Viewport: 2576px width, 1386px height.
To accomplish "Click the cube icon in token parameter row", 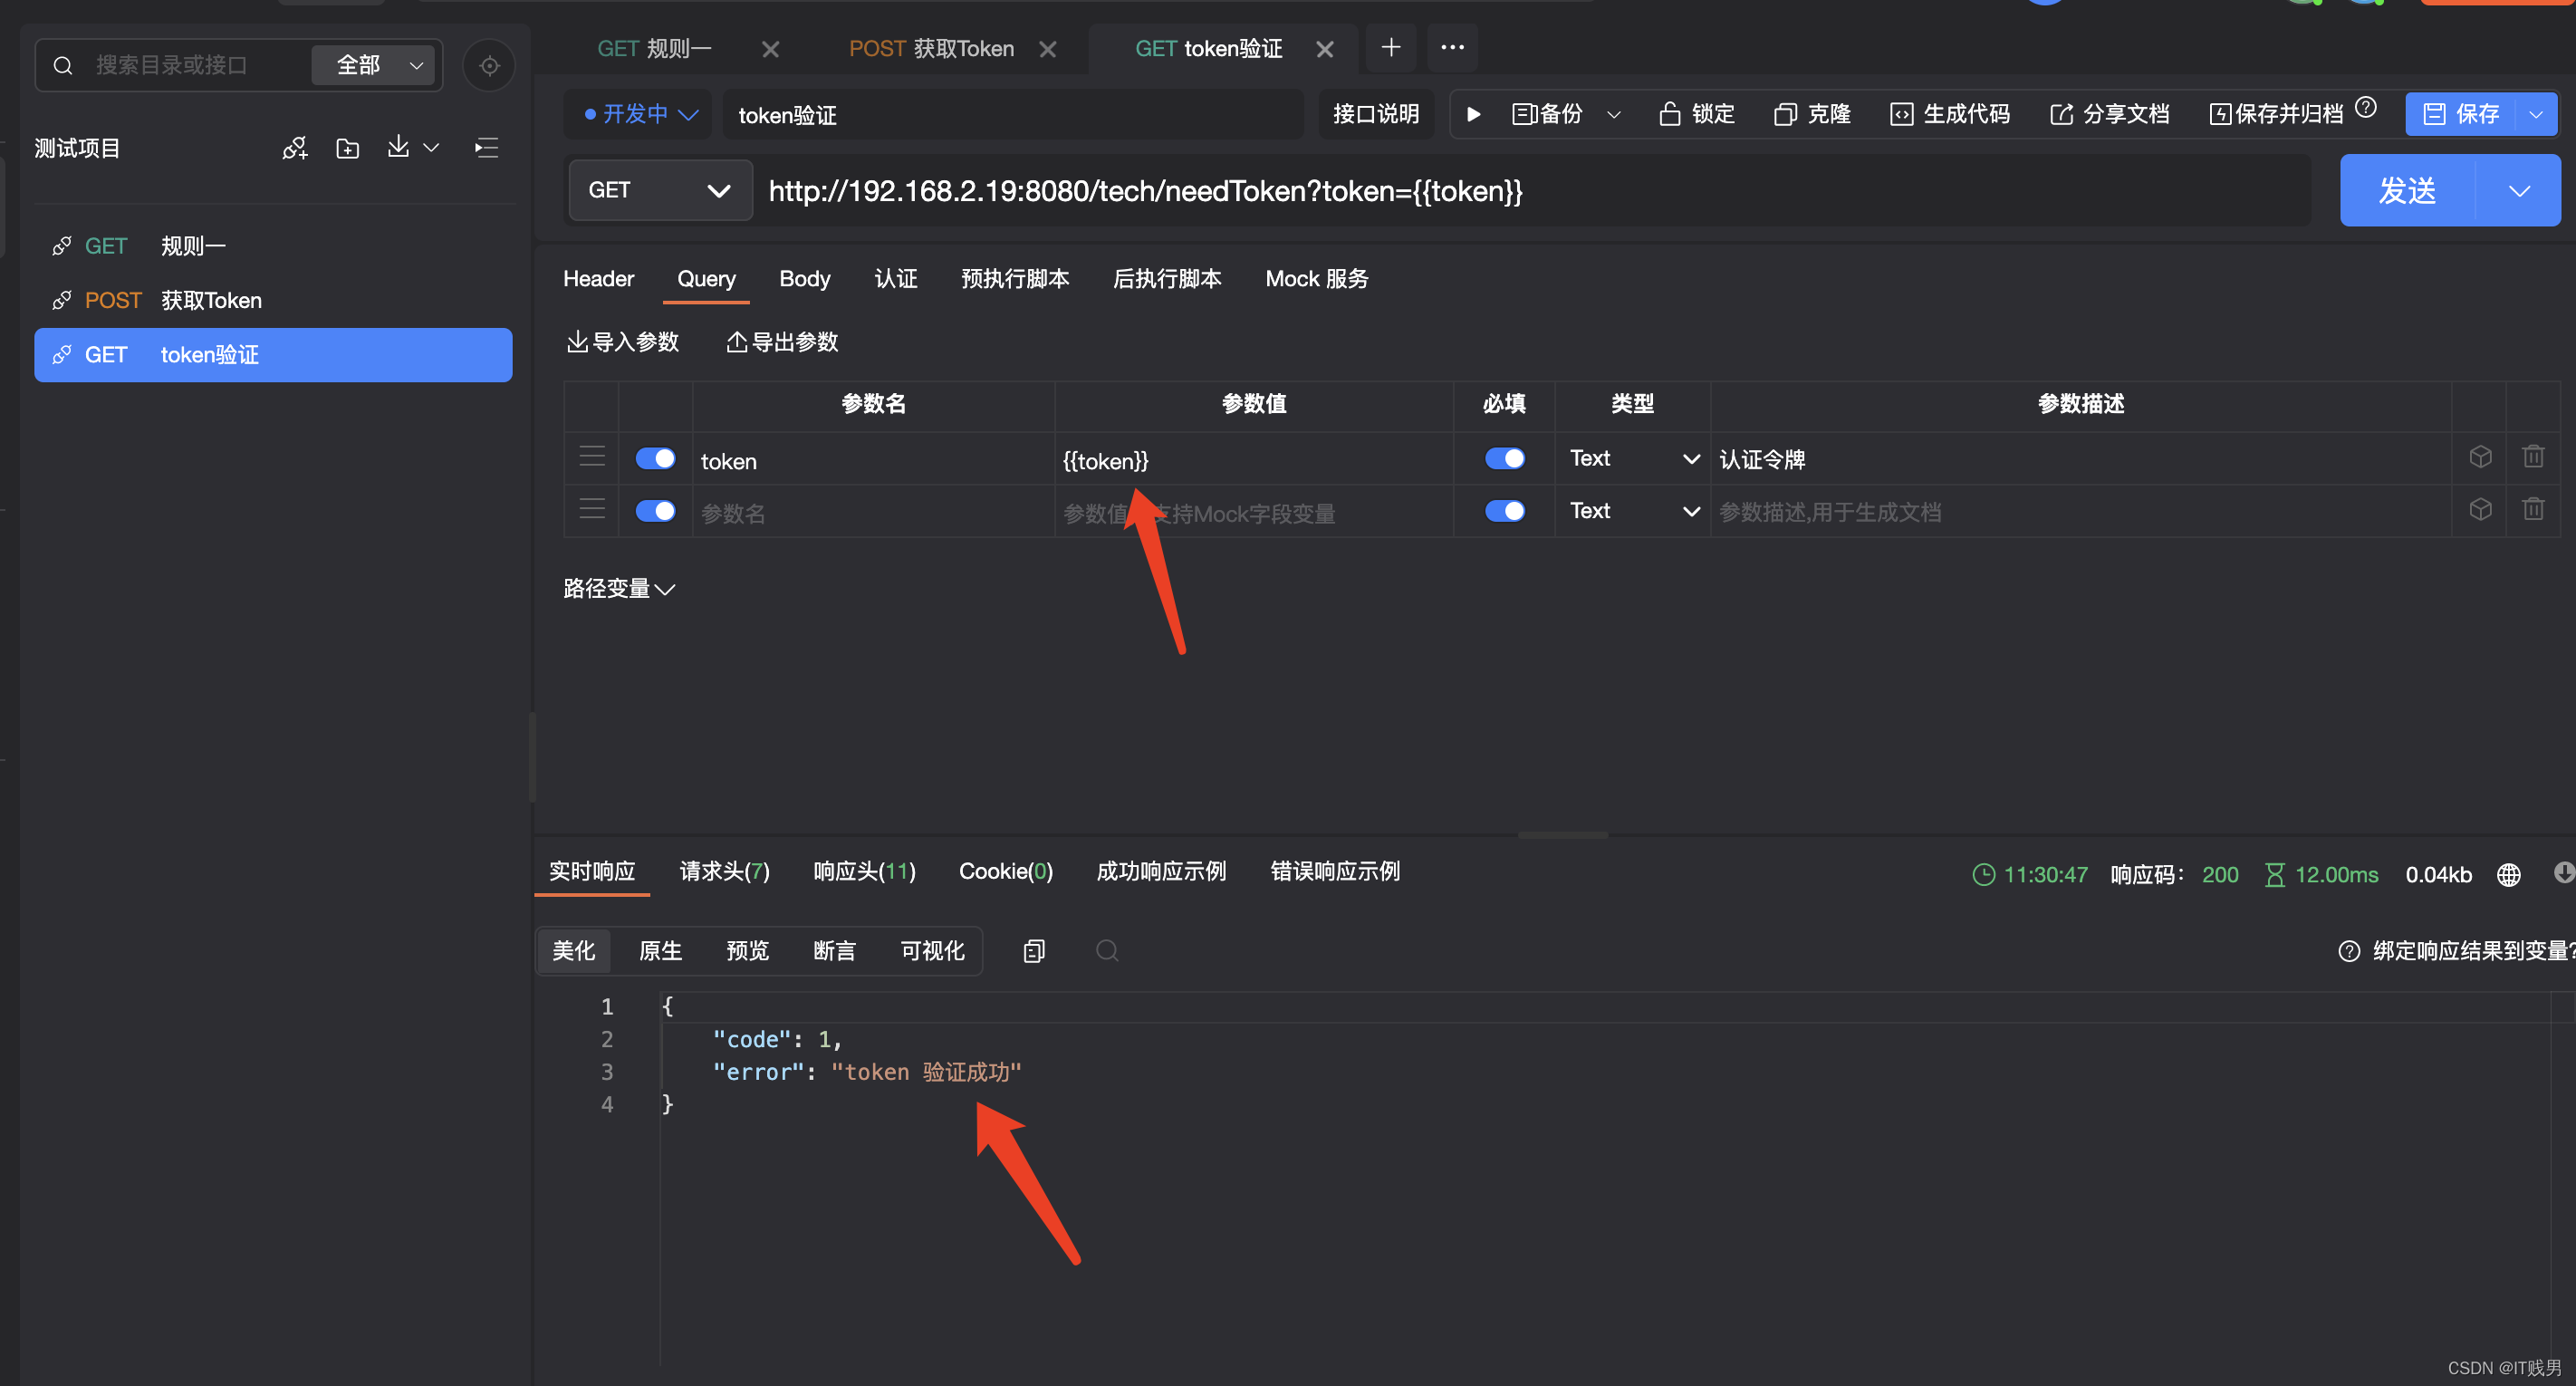I will tap(2480, 458).
